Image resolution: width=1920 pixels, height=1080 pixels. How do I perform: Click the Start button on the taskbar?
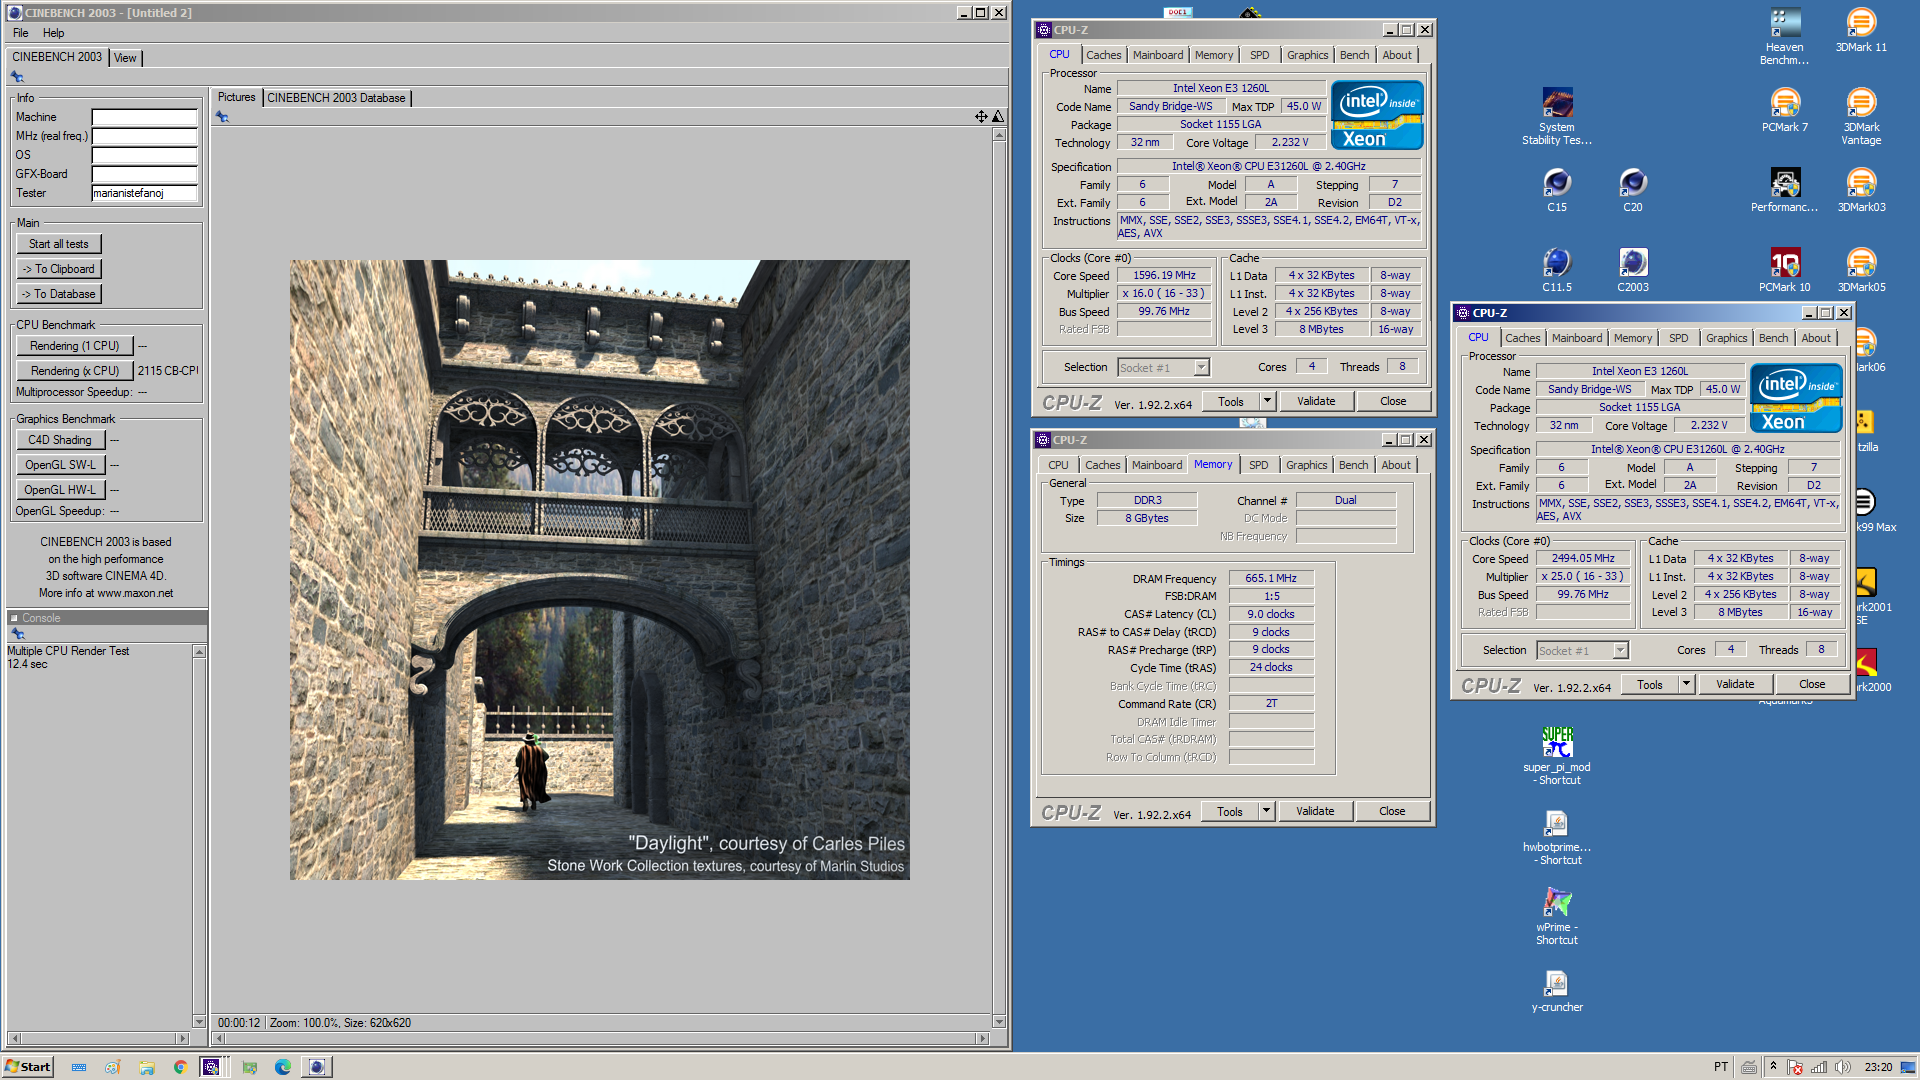[x=28, y=1067]
